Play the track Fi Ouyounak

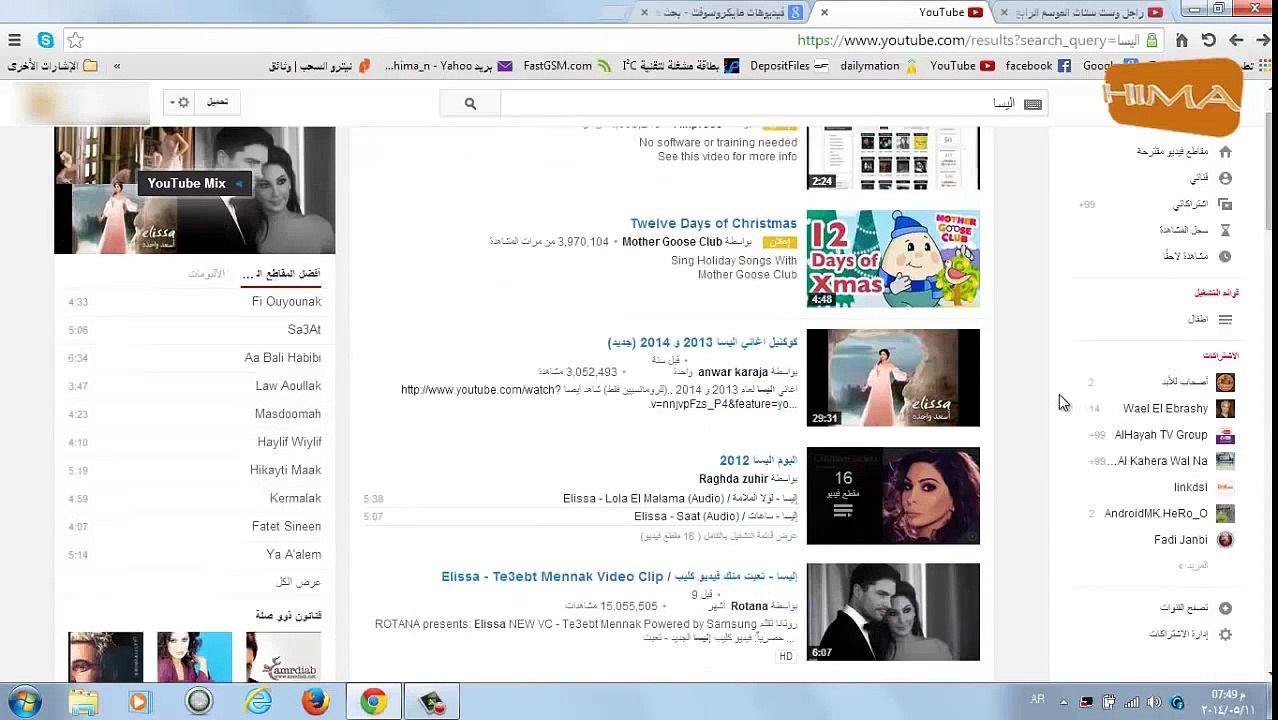click(x=286, y=301)
